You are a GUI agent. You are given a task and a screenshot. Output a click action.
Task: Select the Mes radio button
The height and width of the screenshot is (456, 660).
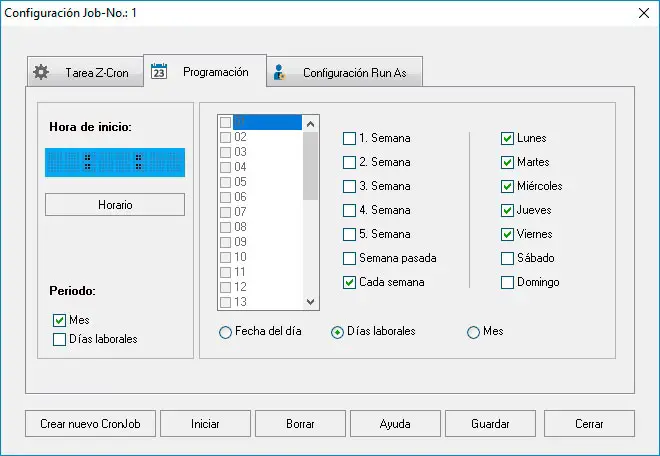click(473, 332)
